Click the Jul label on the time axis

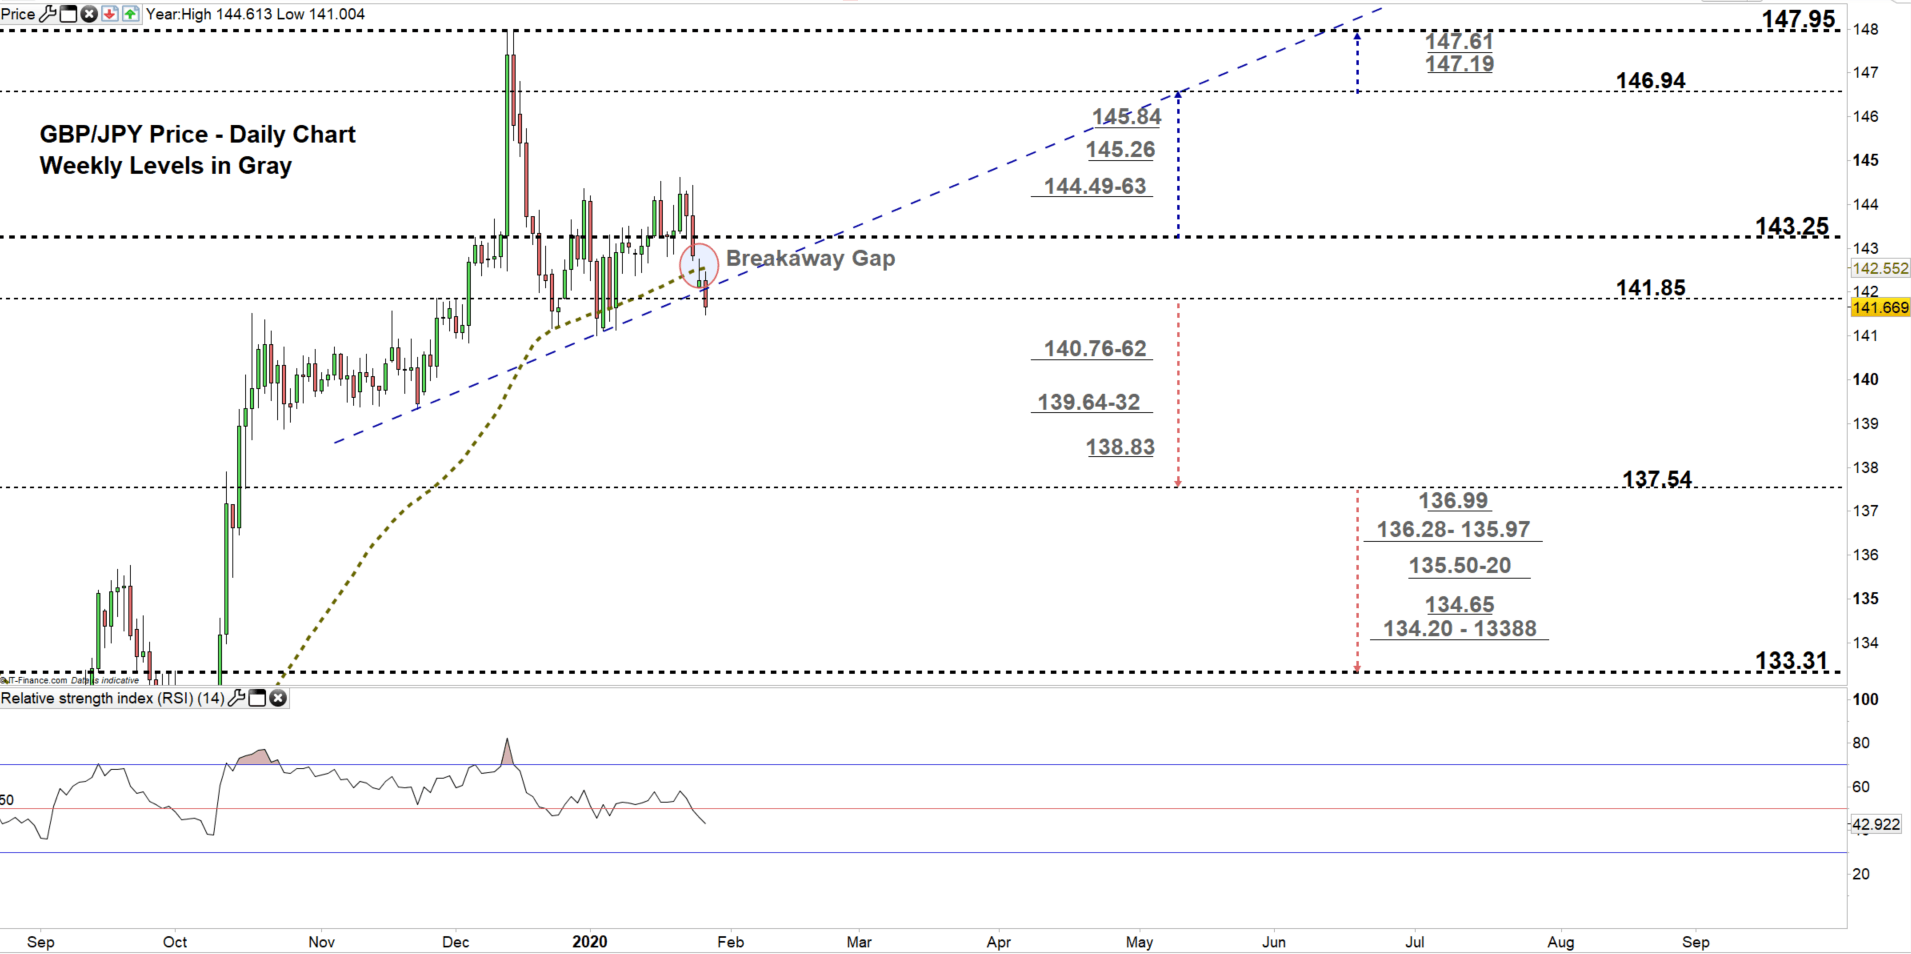pos(1415,942)
